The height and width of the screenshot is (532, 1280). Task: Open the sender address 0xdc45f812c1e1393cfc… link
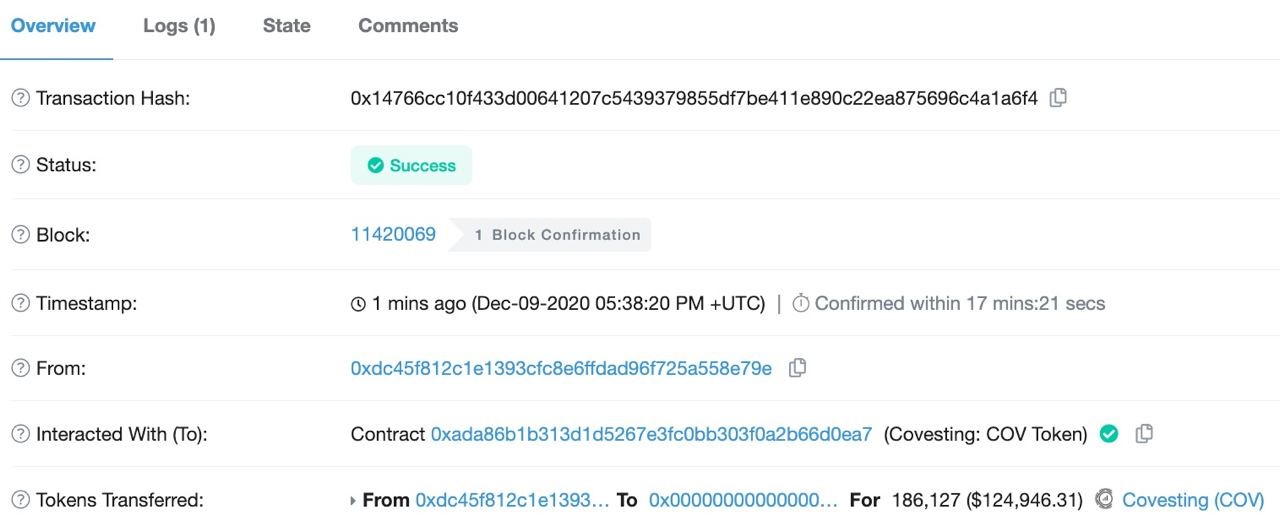coord(561,368)
